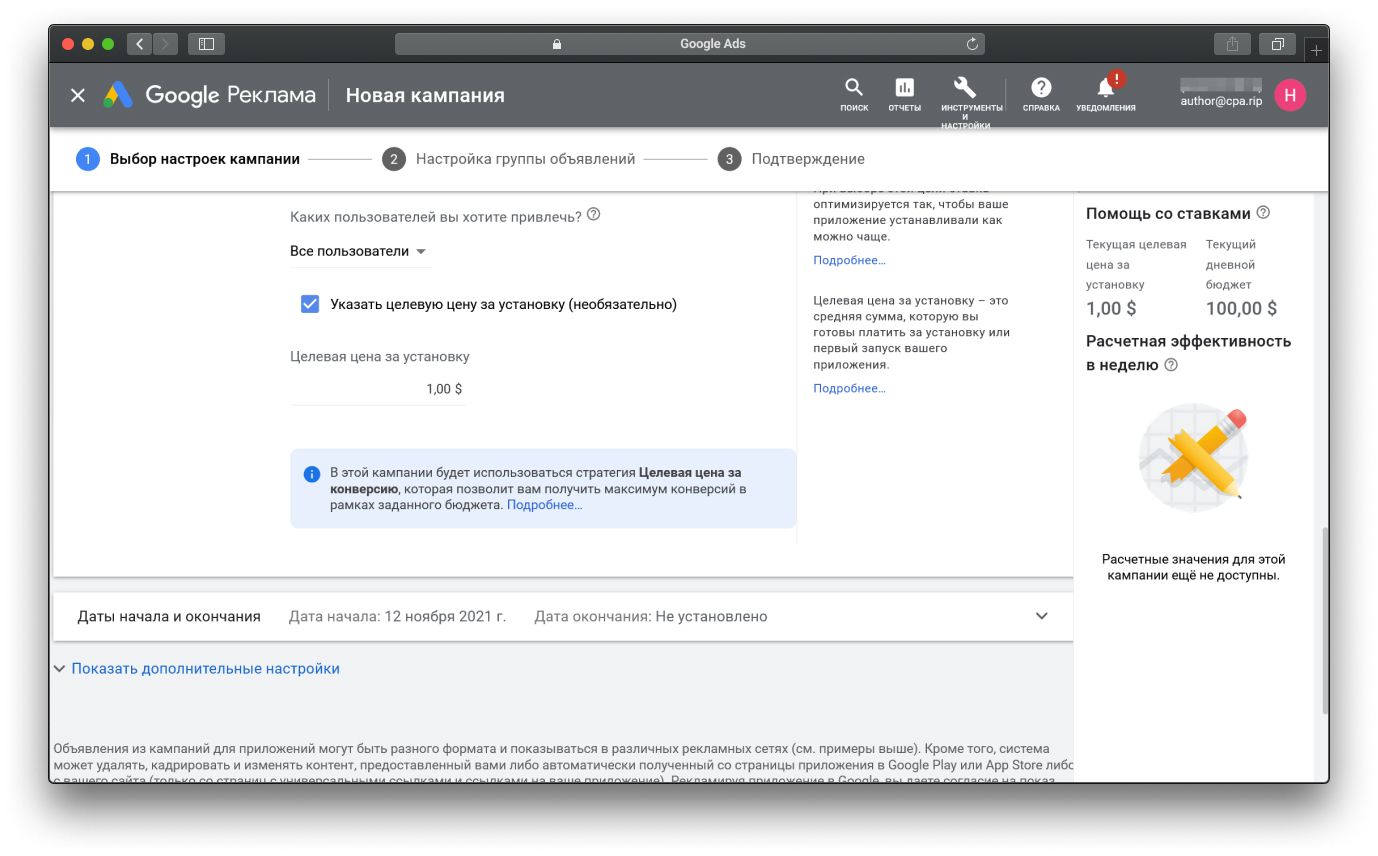Image resolution: width=1378 pixels, height=856 pixels.
Task: Click Дата окончания: Не установлено text
Action: [x=651, y=616]
